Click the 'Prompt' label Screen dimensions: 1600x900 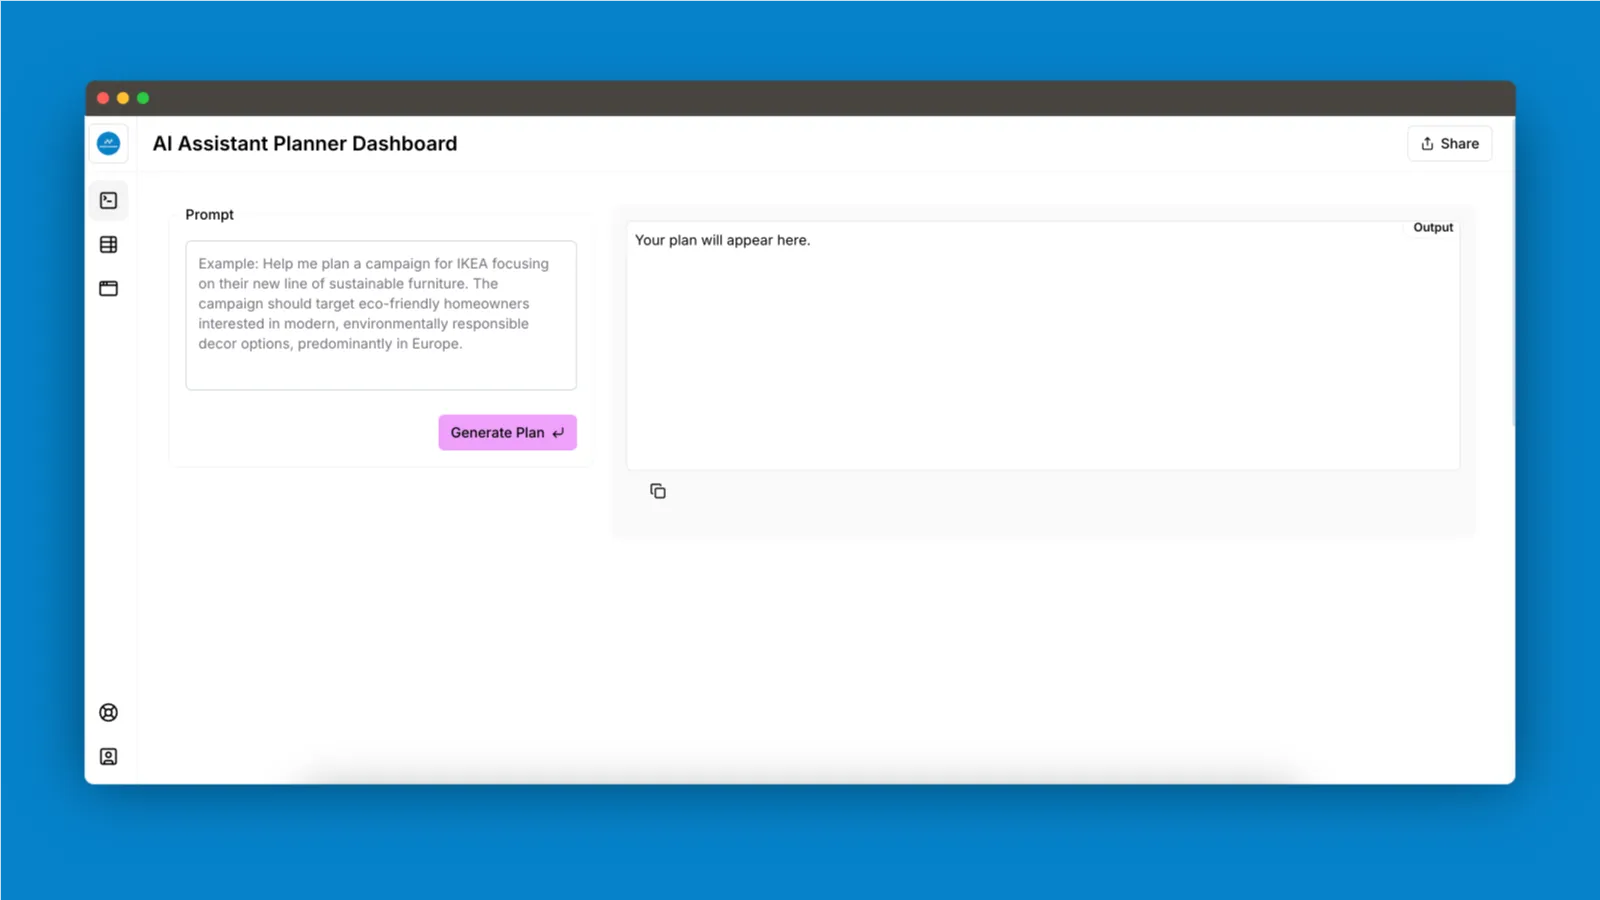(209, 215)
